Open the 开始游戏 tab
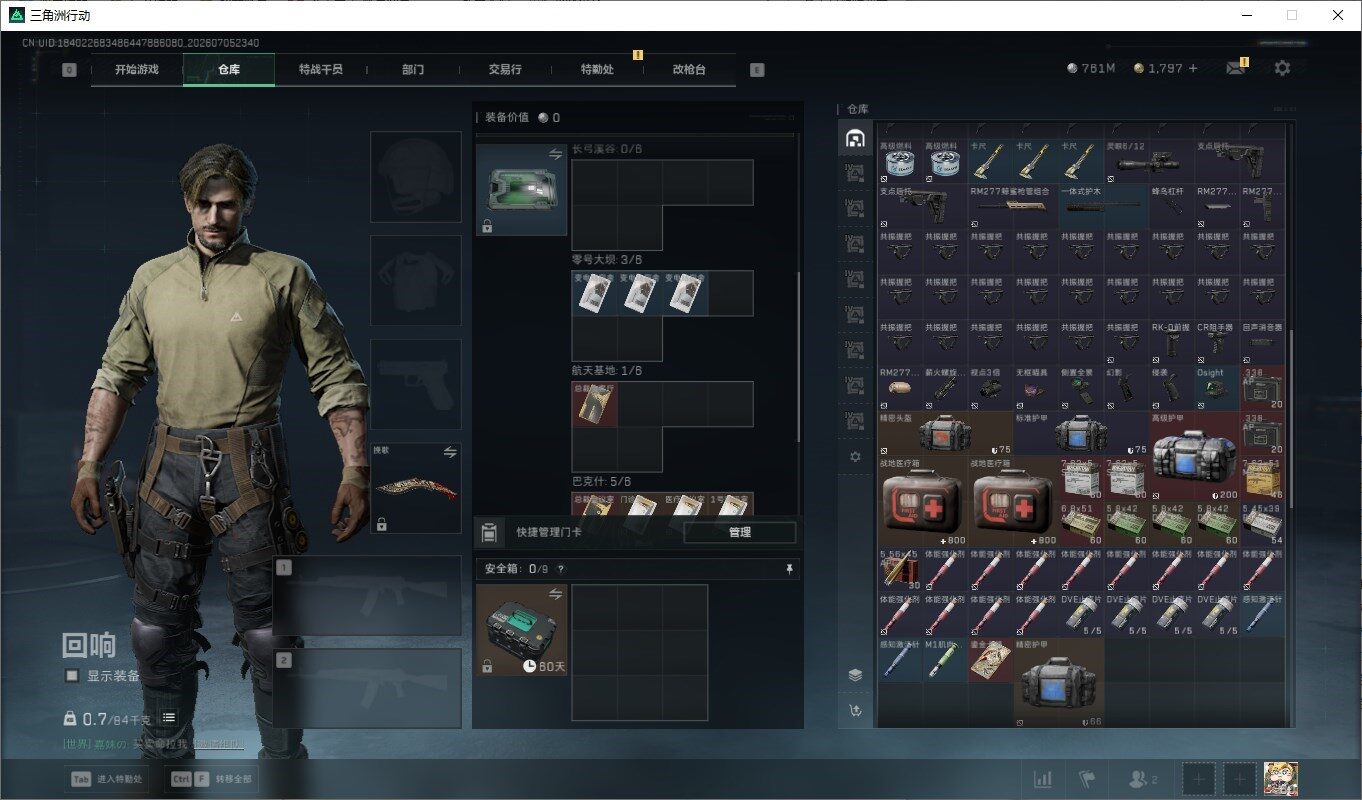This screenshot has width=1362, height=800. point(136,70)
